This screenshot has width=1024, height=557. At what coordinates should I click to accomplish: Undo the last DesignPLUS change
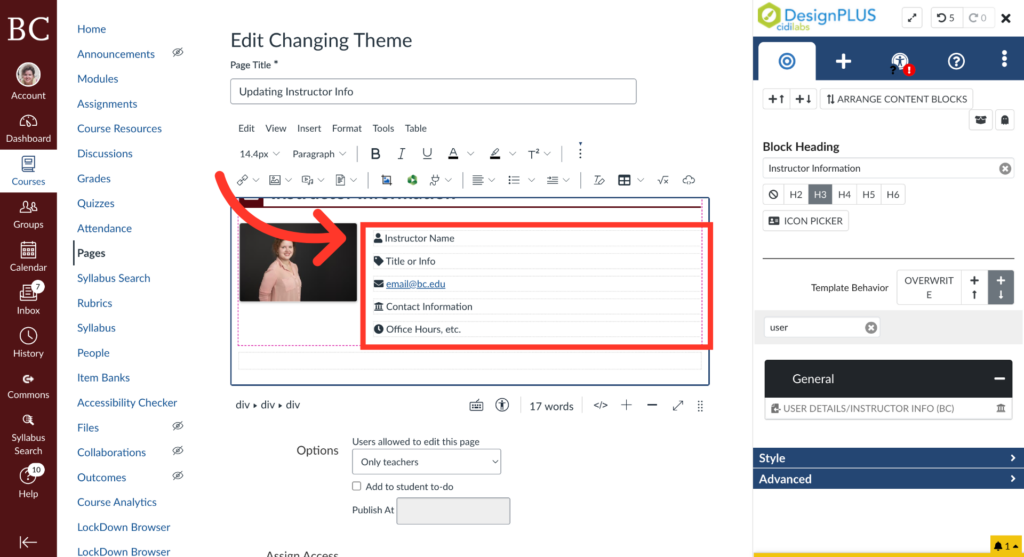tap(946, 18)
